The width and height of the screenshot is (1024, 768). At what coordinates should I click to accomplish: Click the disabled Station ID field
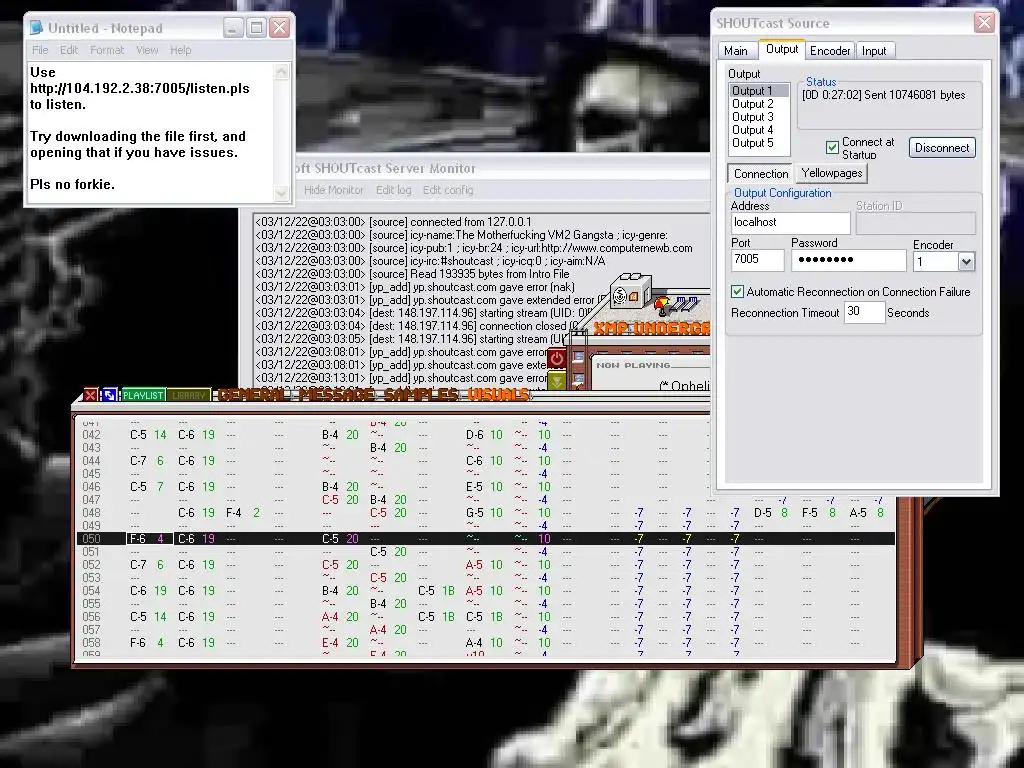pyautogui.click(x=916, y=223)
